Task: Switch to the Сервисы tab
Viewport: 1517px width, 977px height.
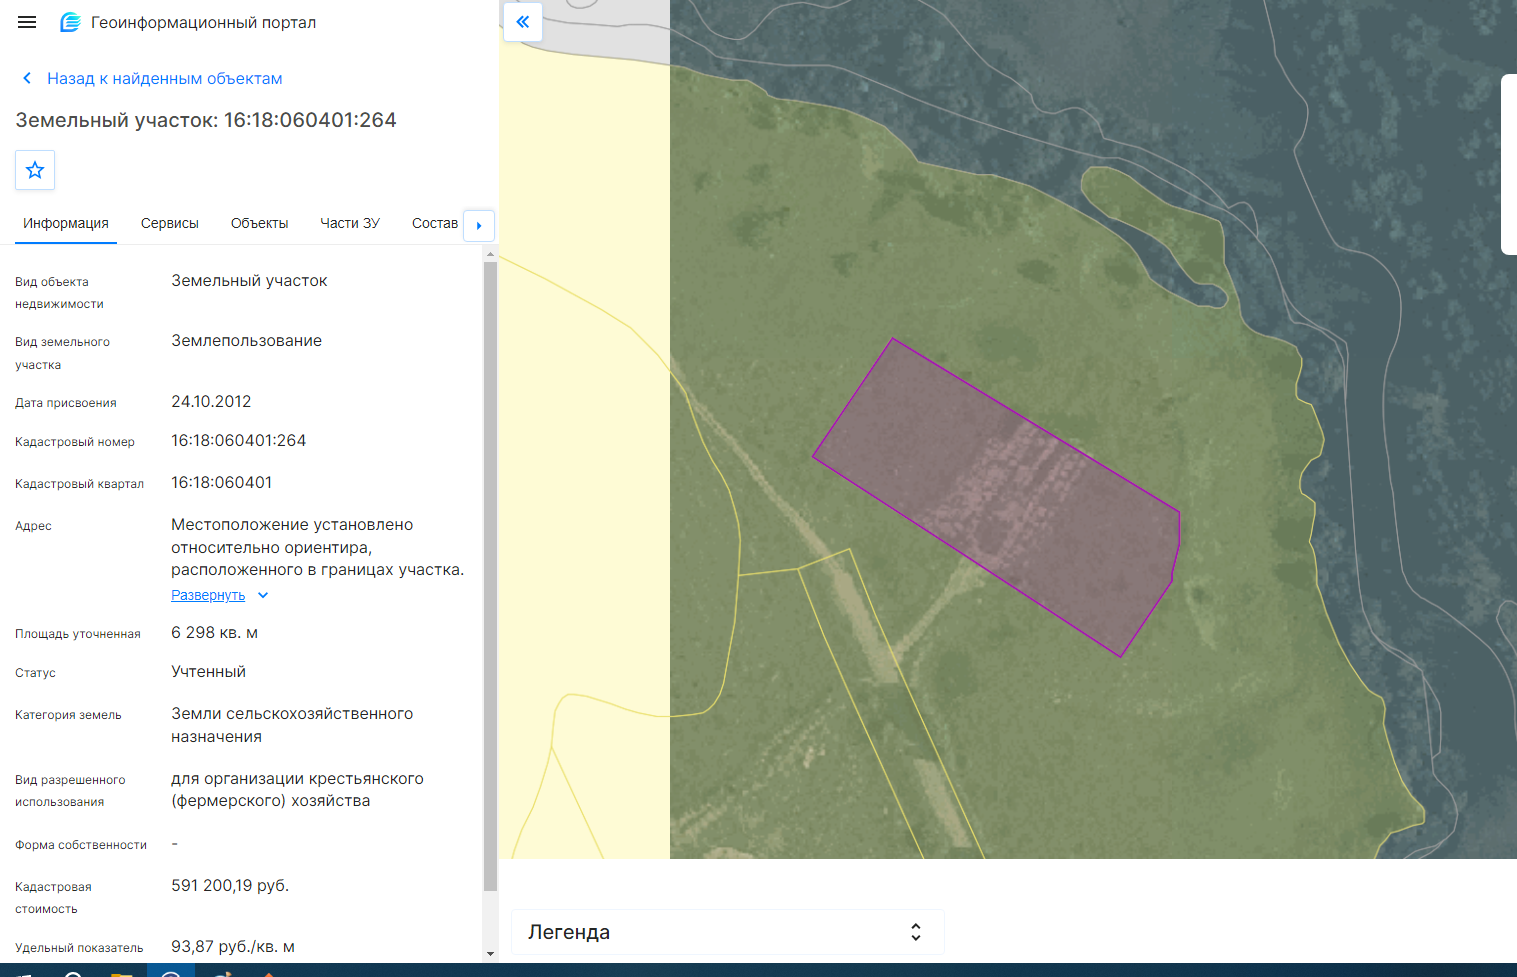Action: click(x=170, y=223)
